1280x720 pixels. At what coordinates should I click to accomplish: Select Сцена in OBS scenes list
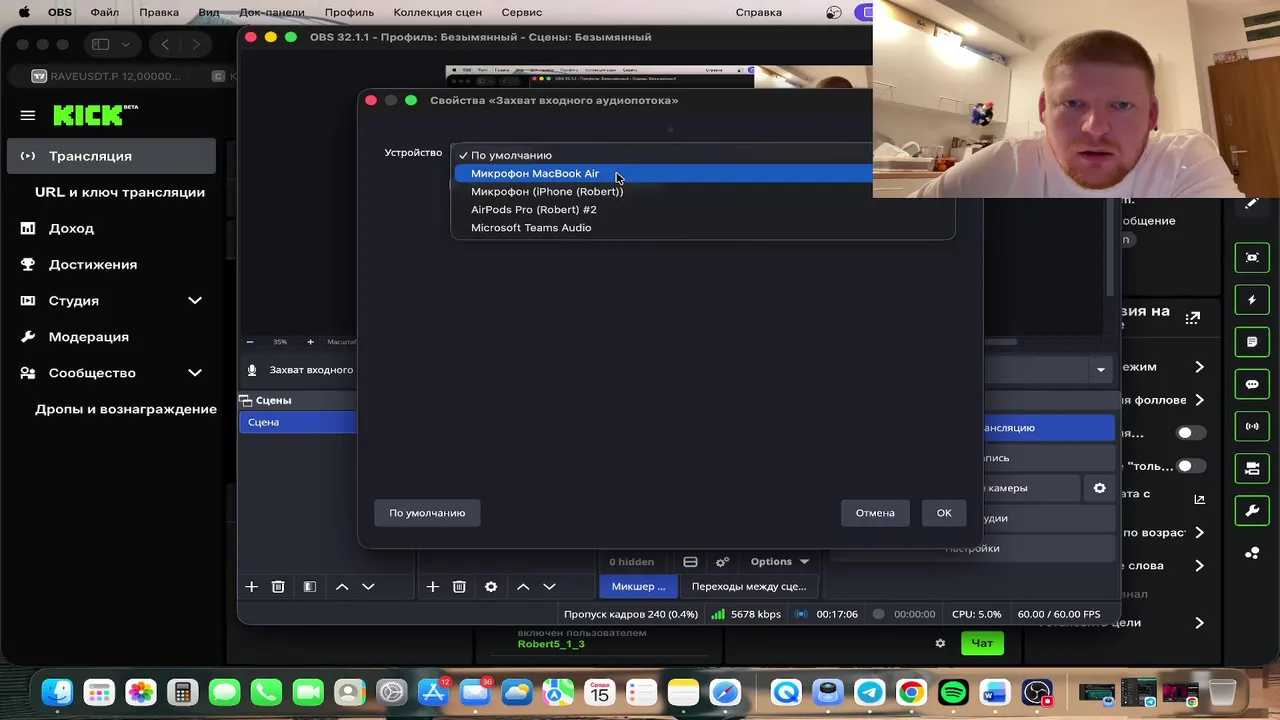click(x=297, y=422)
